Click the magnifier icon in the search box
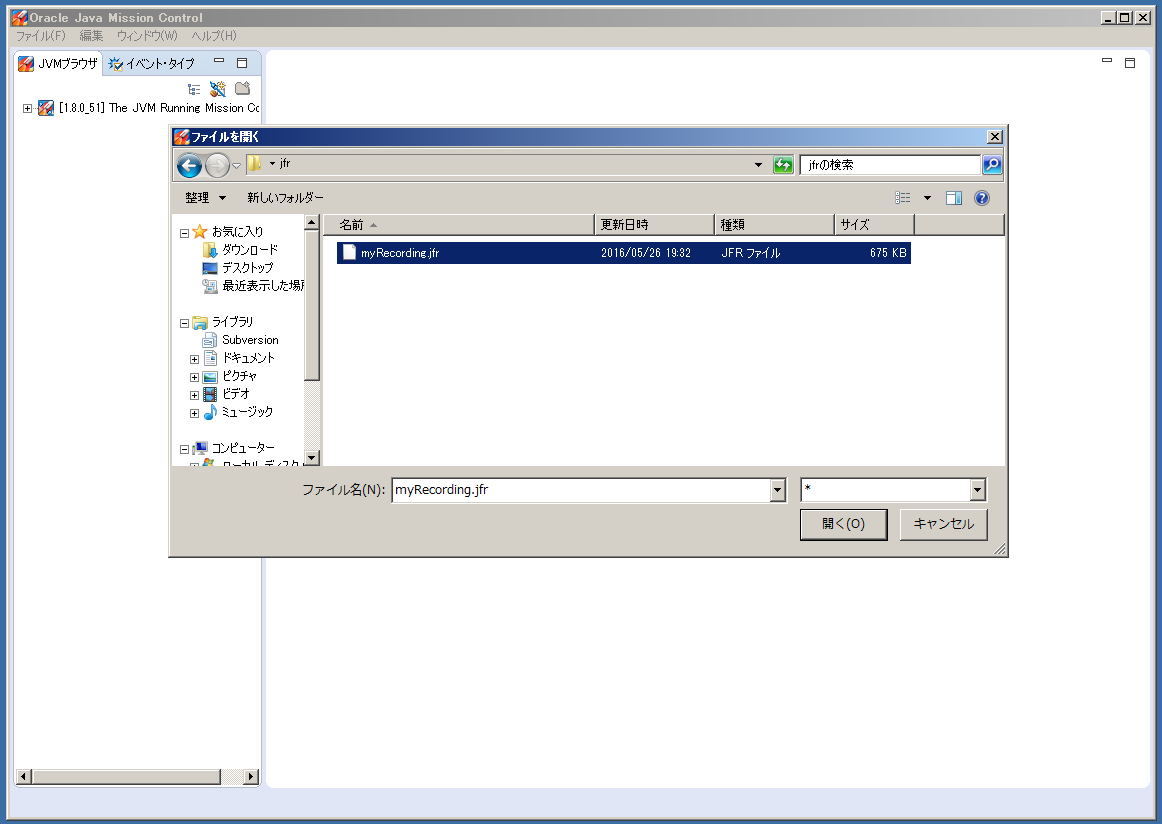The width and height of the screenshot is (1162, 824). pyautogui.click(x=991, y=164)
